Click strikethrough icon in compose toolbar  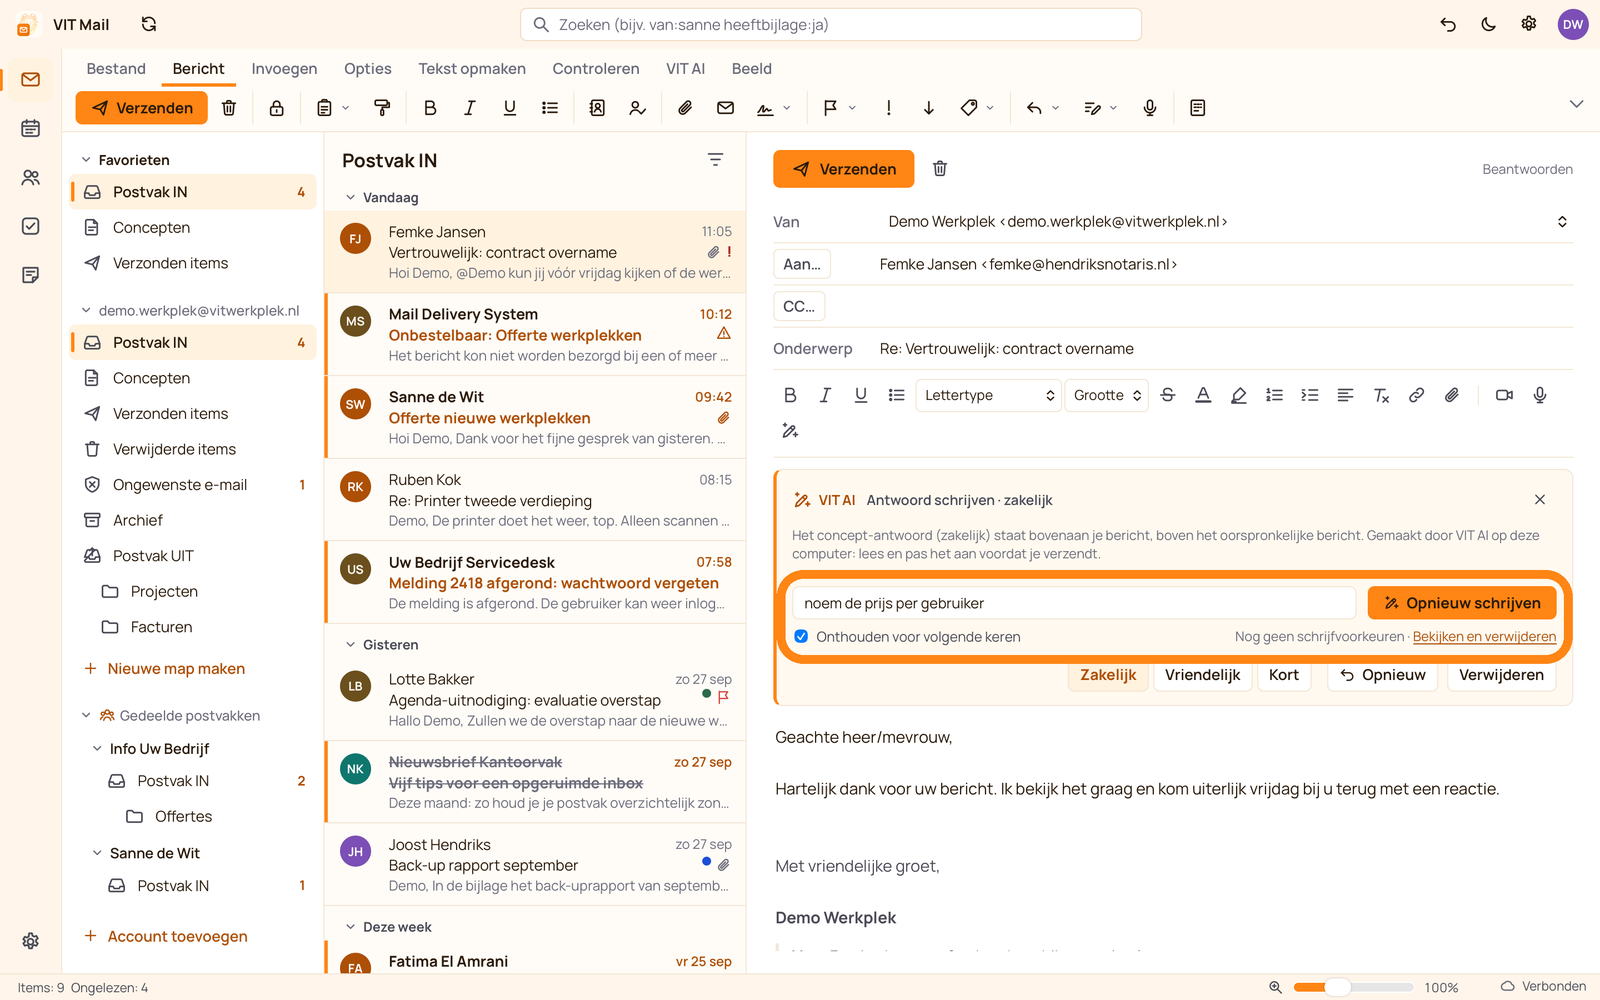tap(1168, 395)
